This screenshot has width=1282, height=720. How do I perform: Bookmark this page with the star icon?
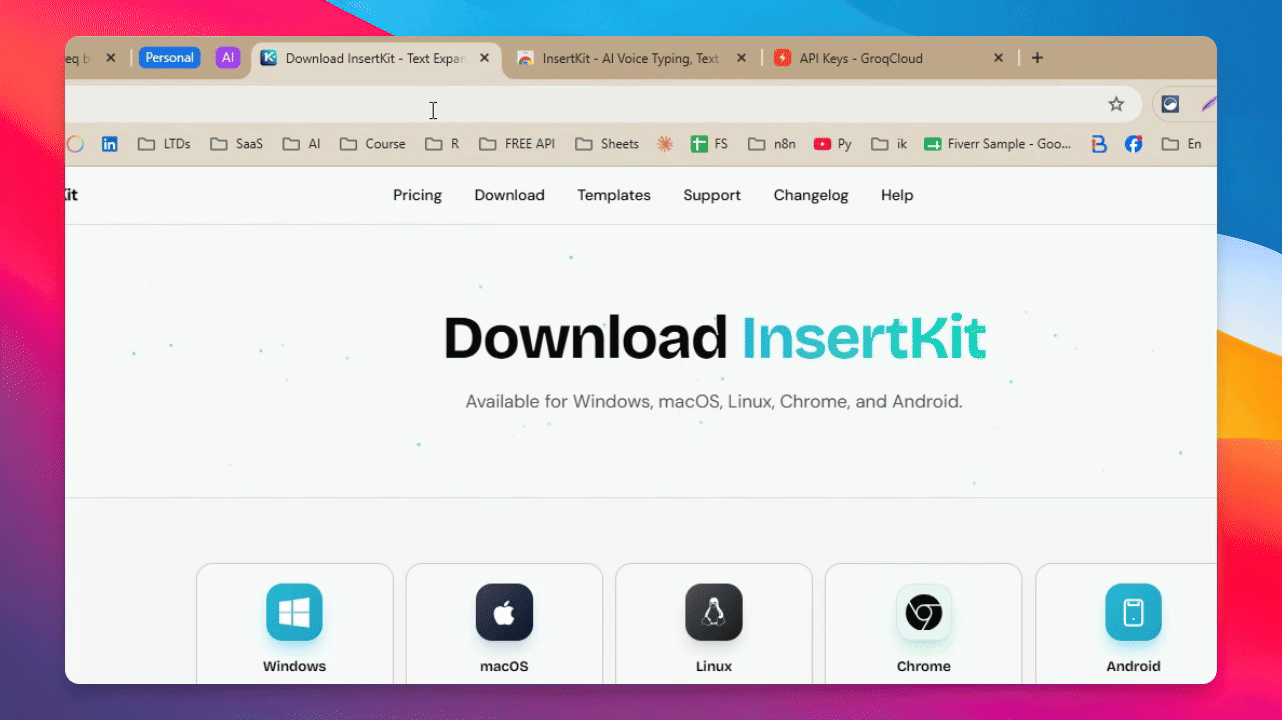(1116, 104)
